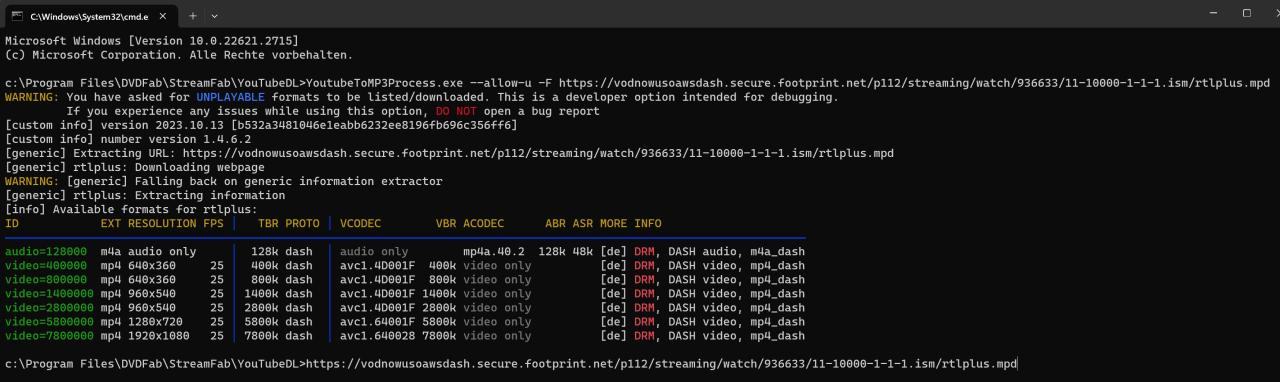Click the cmd.exe tab icon
The image size is (1280, 382).
click(x=17, y=16)
